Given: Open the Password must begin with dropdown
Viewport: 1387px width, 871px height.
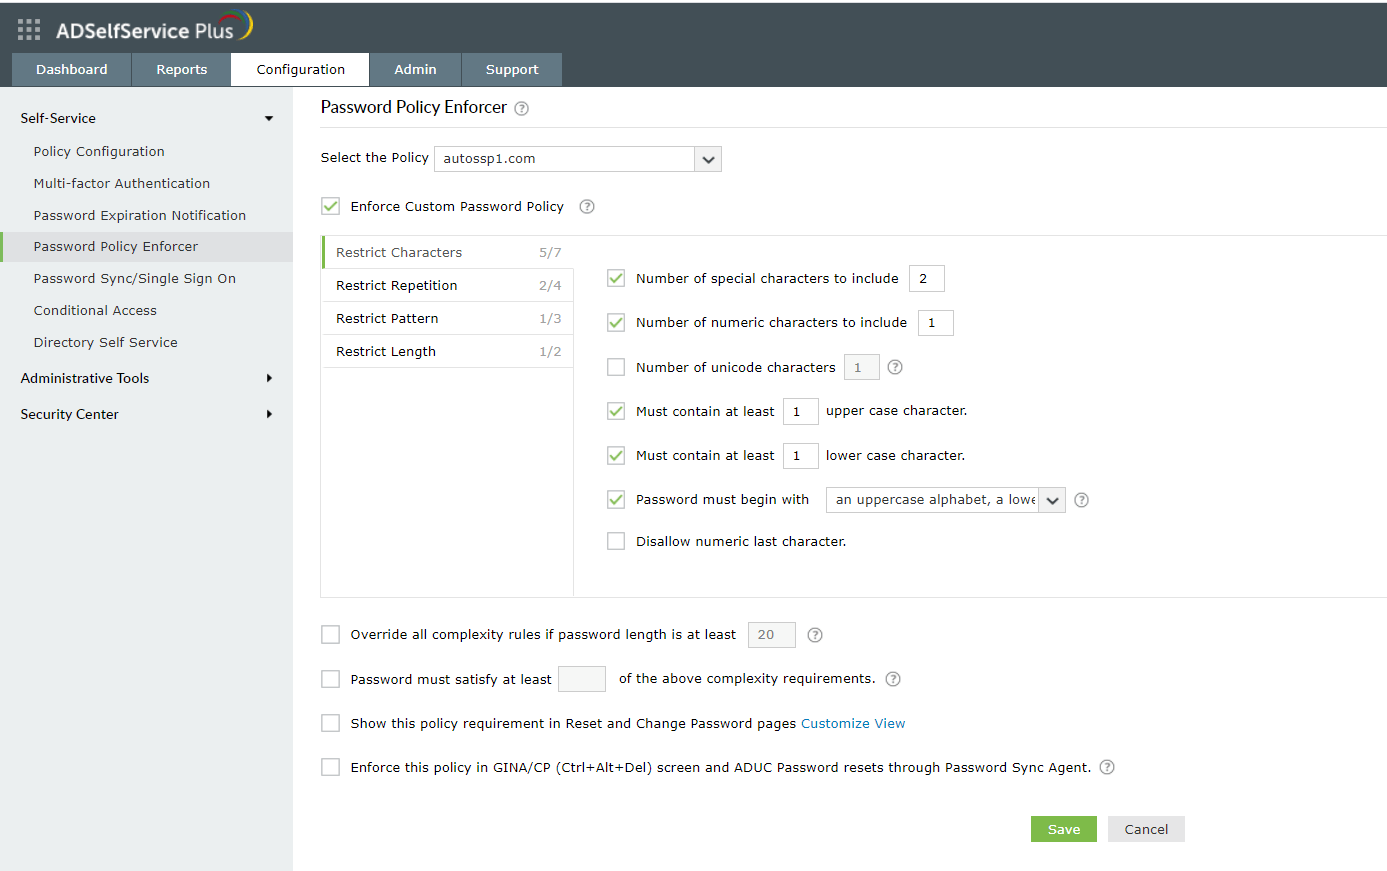Looking at the screenshot, I should point(1052,500).
